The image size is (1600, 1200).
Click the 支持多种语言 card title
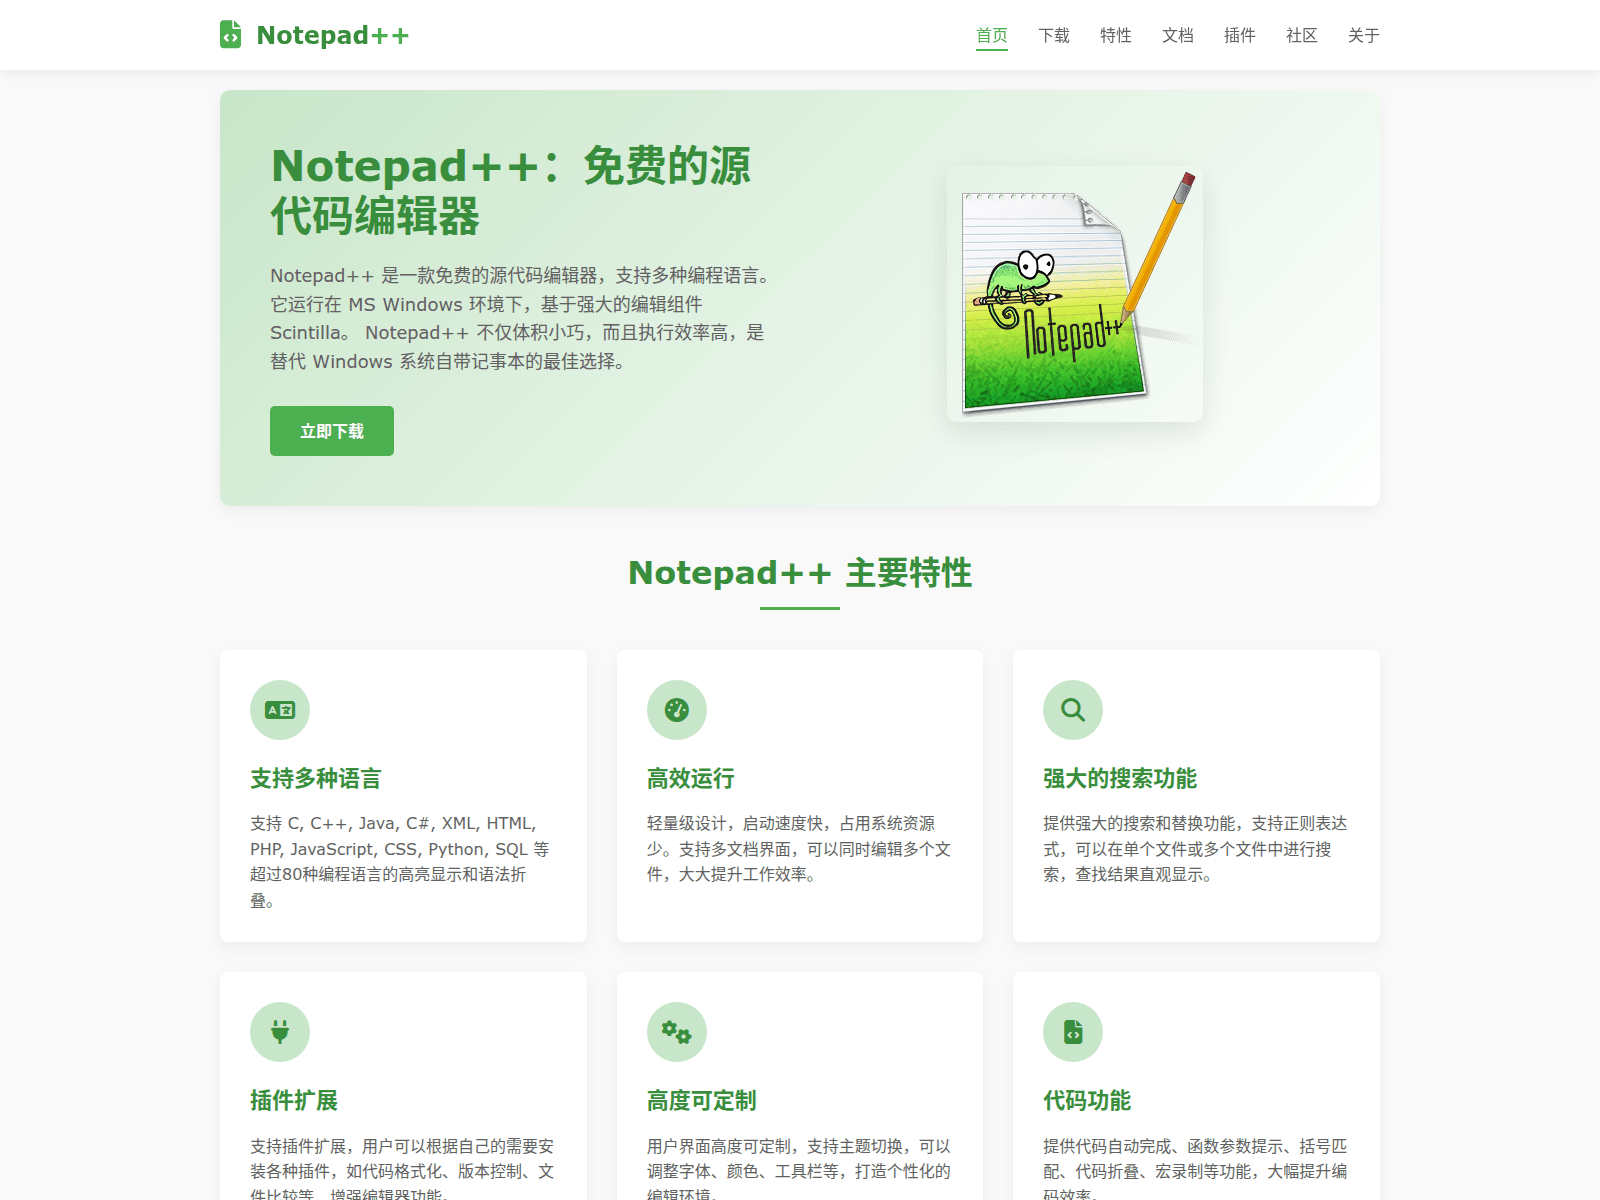316,778
